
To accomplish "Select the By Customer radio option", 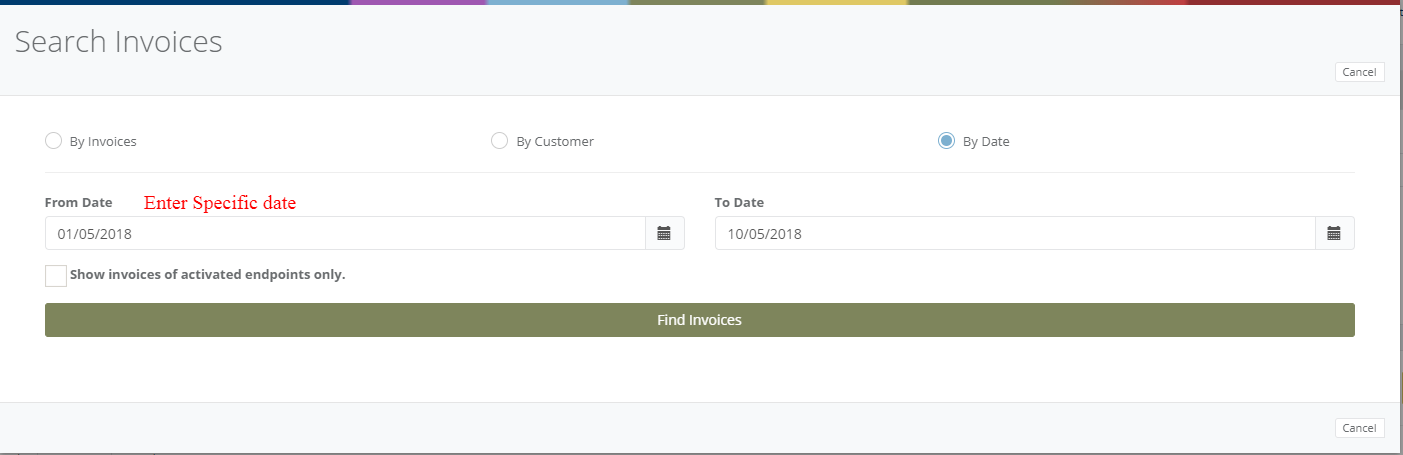I will 499,141.
